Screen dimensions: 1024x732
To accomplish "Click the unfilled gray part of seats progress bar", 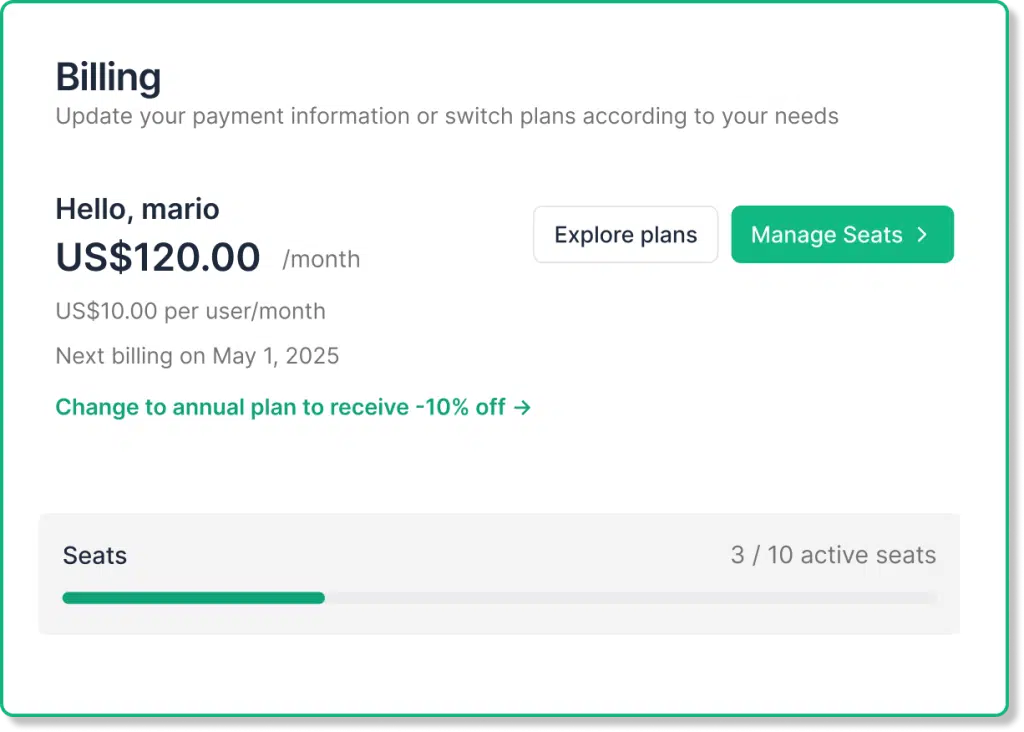I will pyautogui.click(x=631, y=597).
